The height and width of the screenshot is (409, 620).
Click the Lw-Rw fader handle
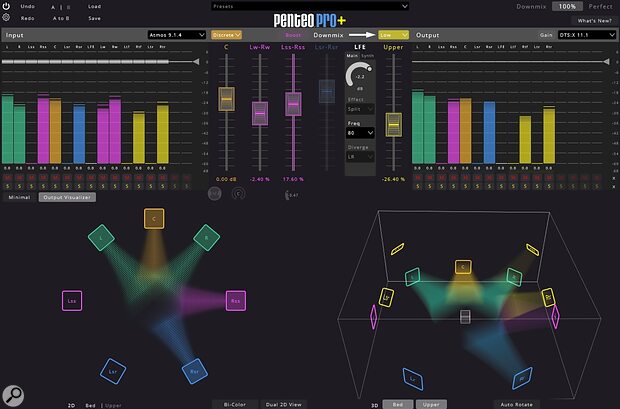click(x=260, y=114)
